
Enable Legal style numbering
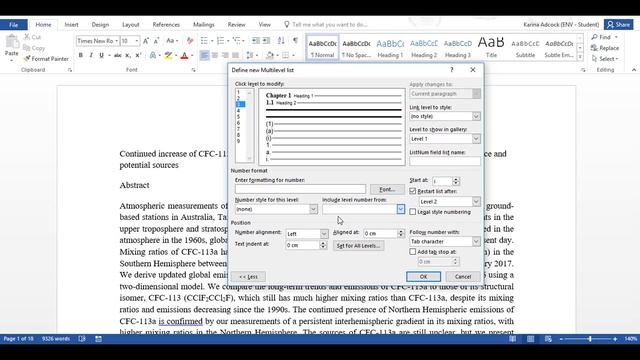413,212
